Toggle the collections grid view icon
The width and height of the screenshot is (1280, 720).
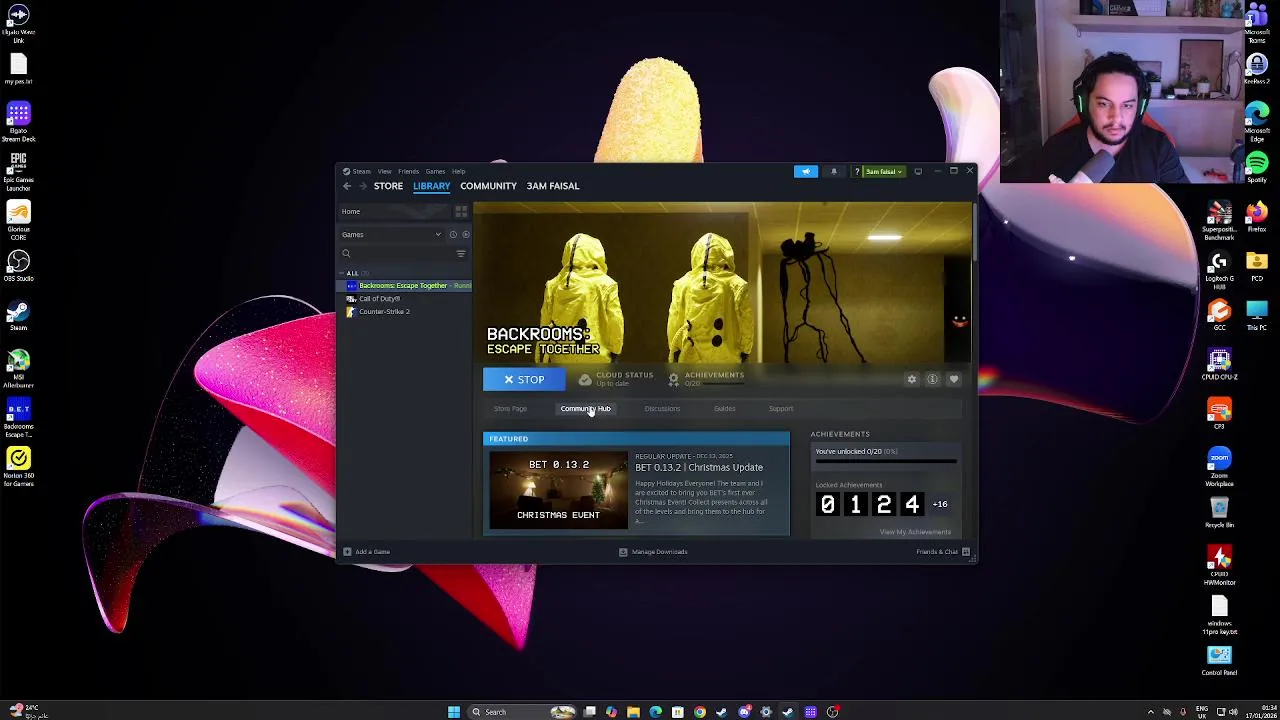click(x=461, y=211)
